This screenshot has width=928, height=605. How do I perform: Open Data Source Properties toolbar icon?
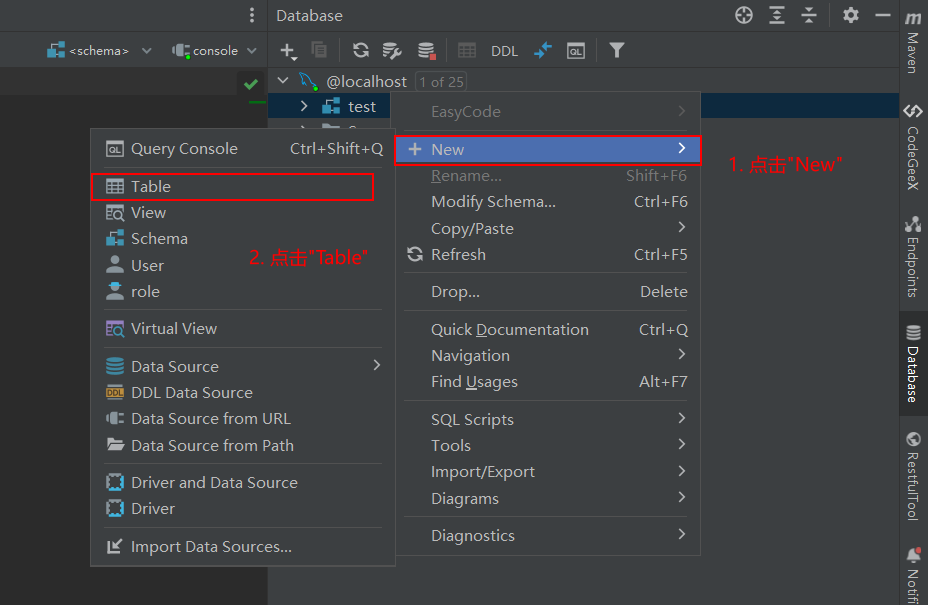pos(392,51)
